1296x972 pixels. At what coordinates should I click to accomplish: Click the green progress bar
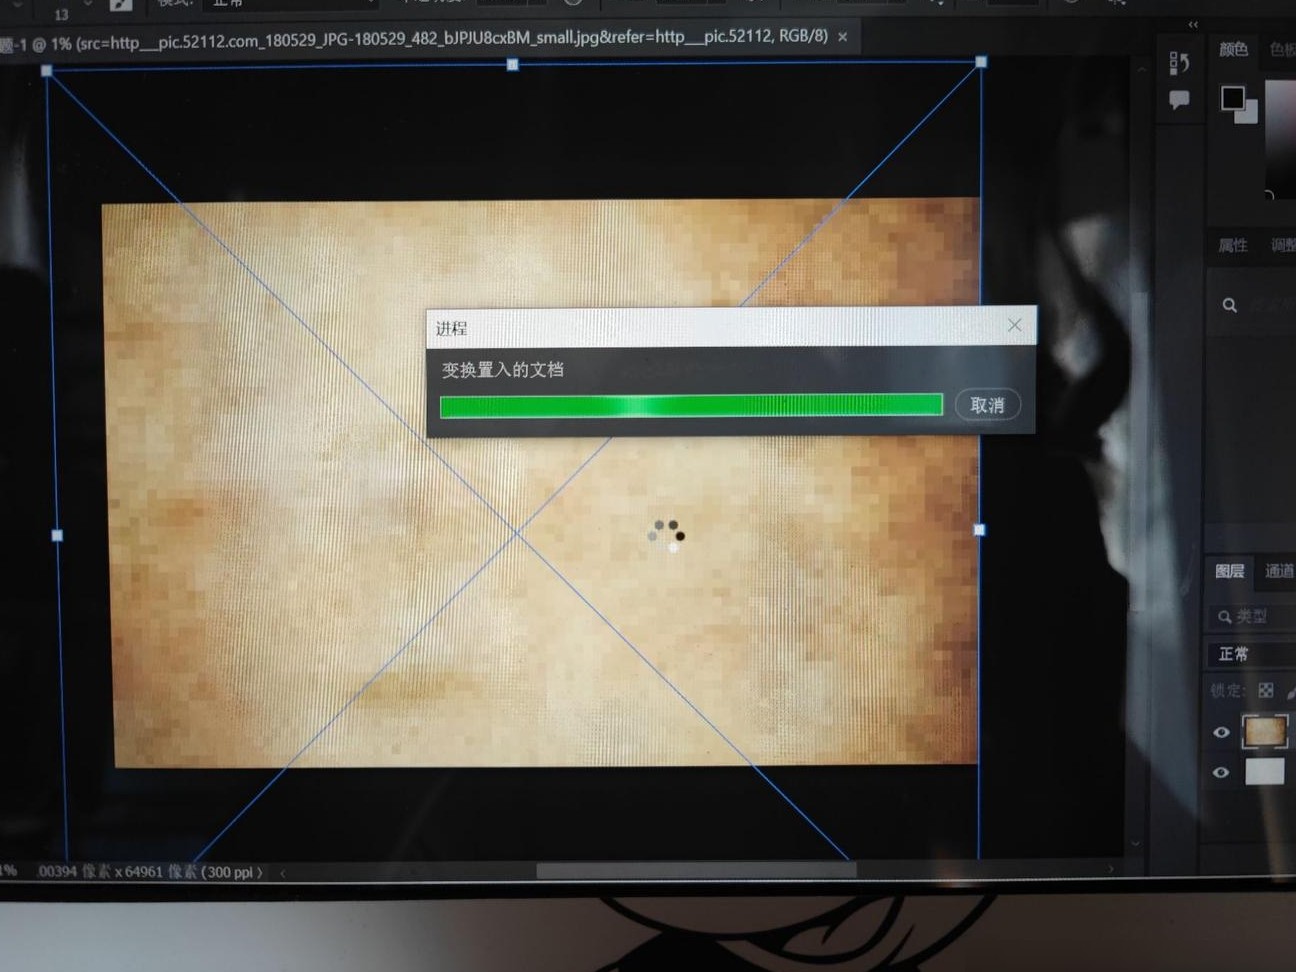point(691,405)
